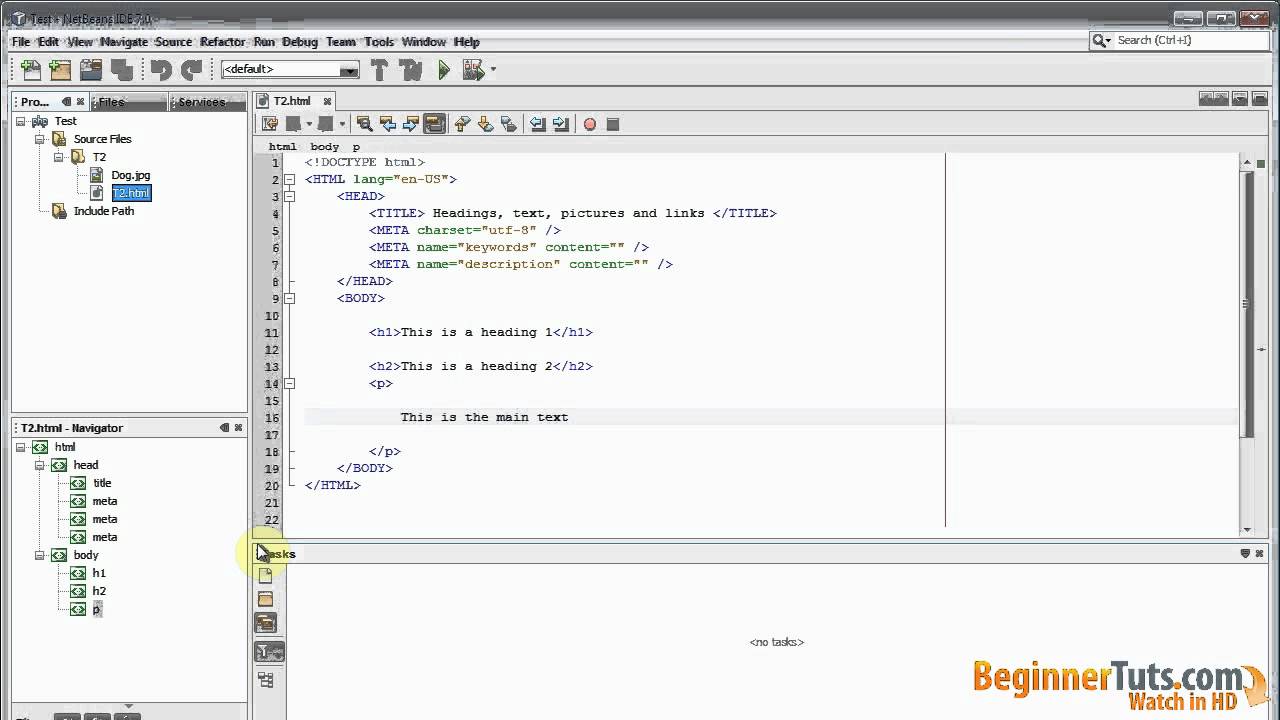Select h2 node in Navigator
The height and width of the screenshot is (720, 1280).
[99, 591]
